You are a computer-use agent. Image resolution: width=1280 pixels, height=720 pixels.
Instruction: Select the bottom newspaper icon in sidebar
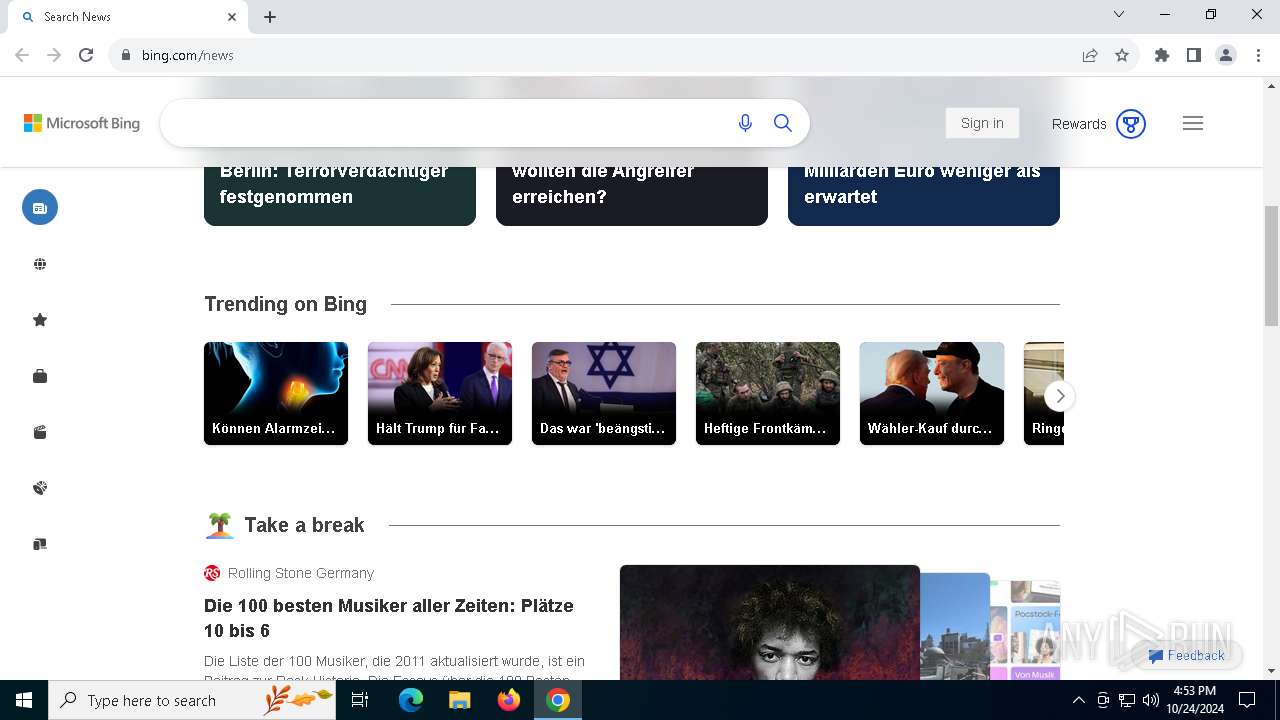40,544
